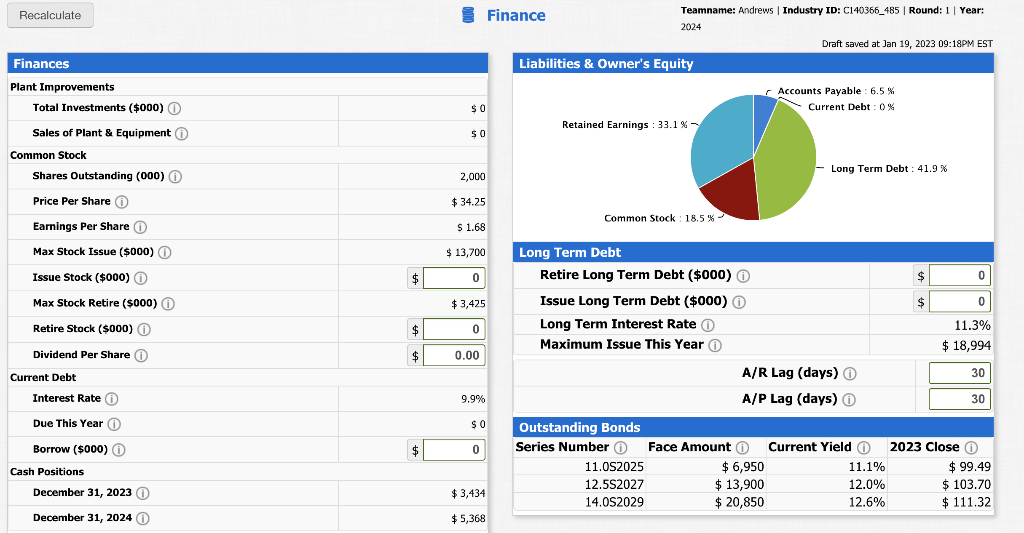Select the Issue Long Term Debt input
1024x533 pixels.
click(960, 301)
